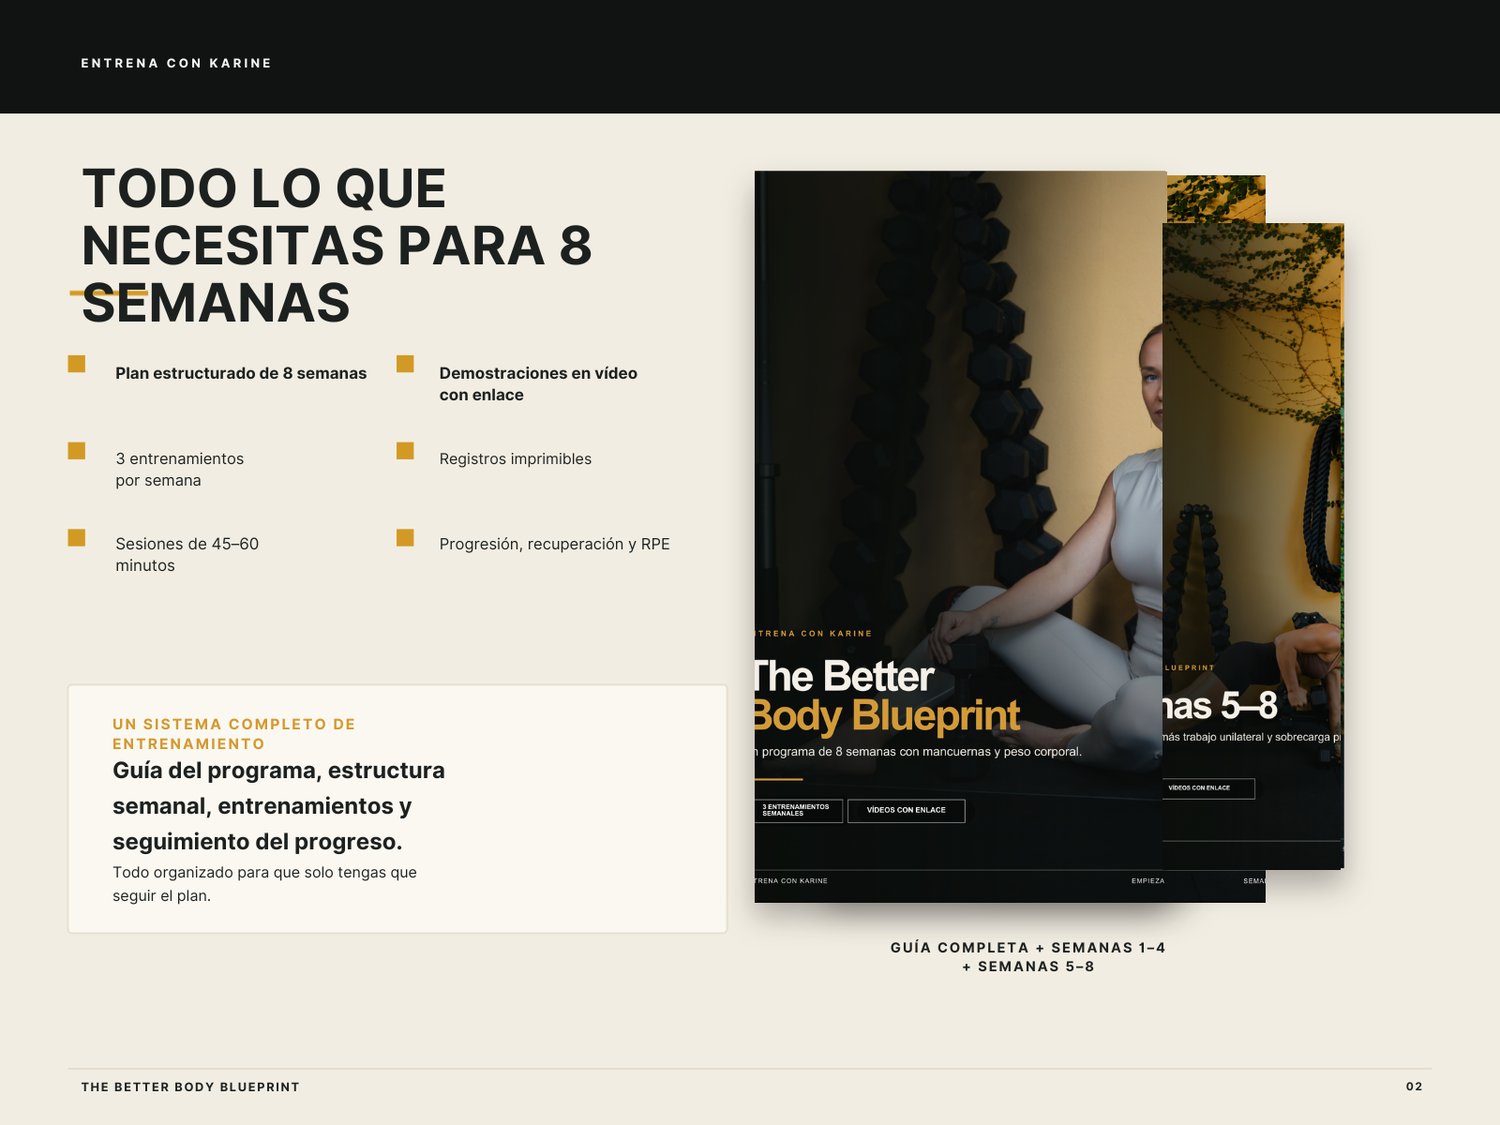Click the page number 02

[1414, 1087]
